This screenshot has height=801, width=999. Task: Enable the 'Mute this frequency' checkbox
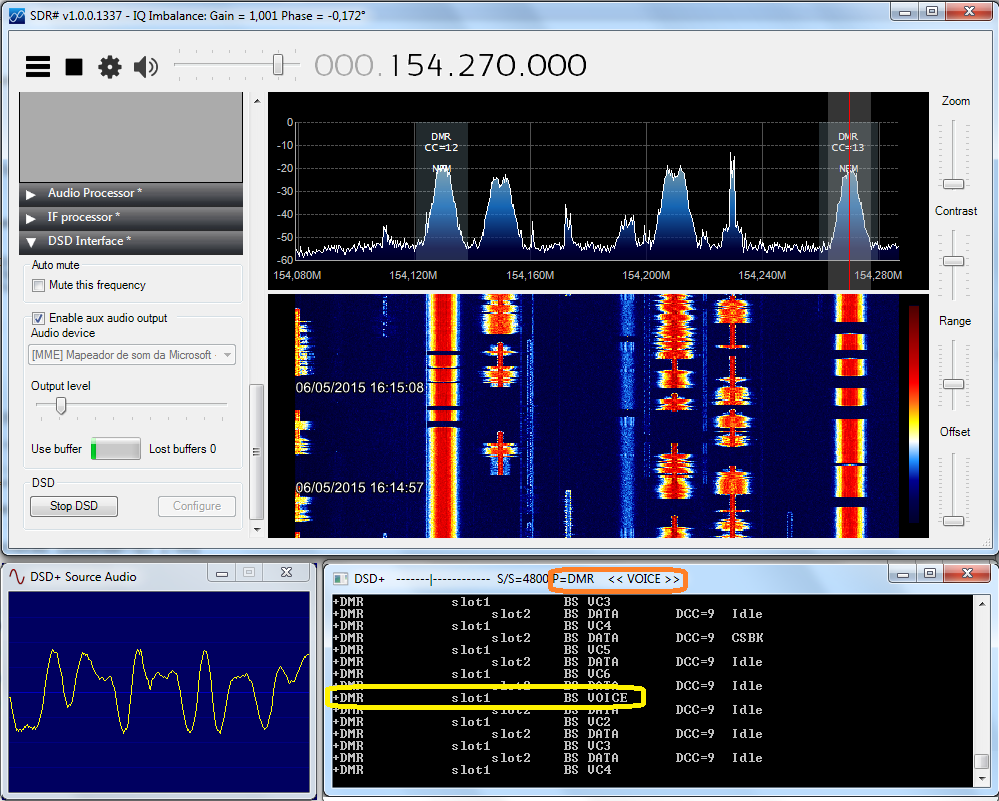click(40, 286)
